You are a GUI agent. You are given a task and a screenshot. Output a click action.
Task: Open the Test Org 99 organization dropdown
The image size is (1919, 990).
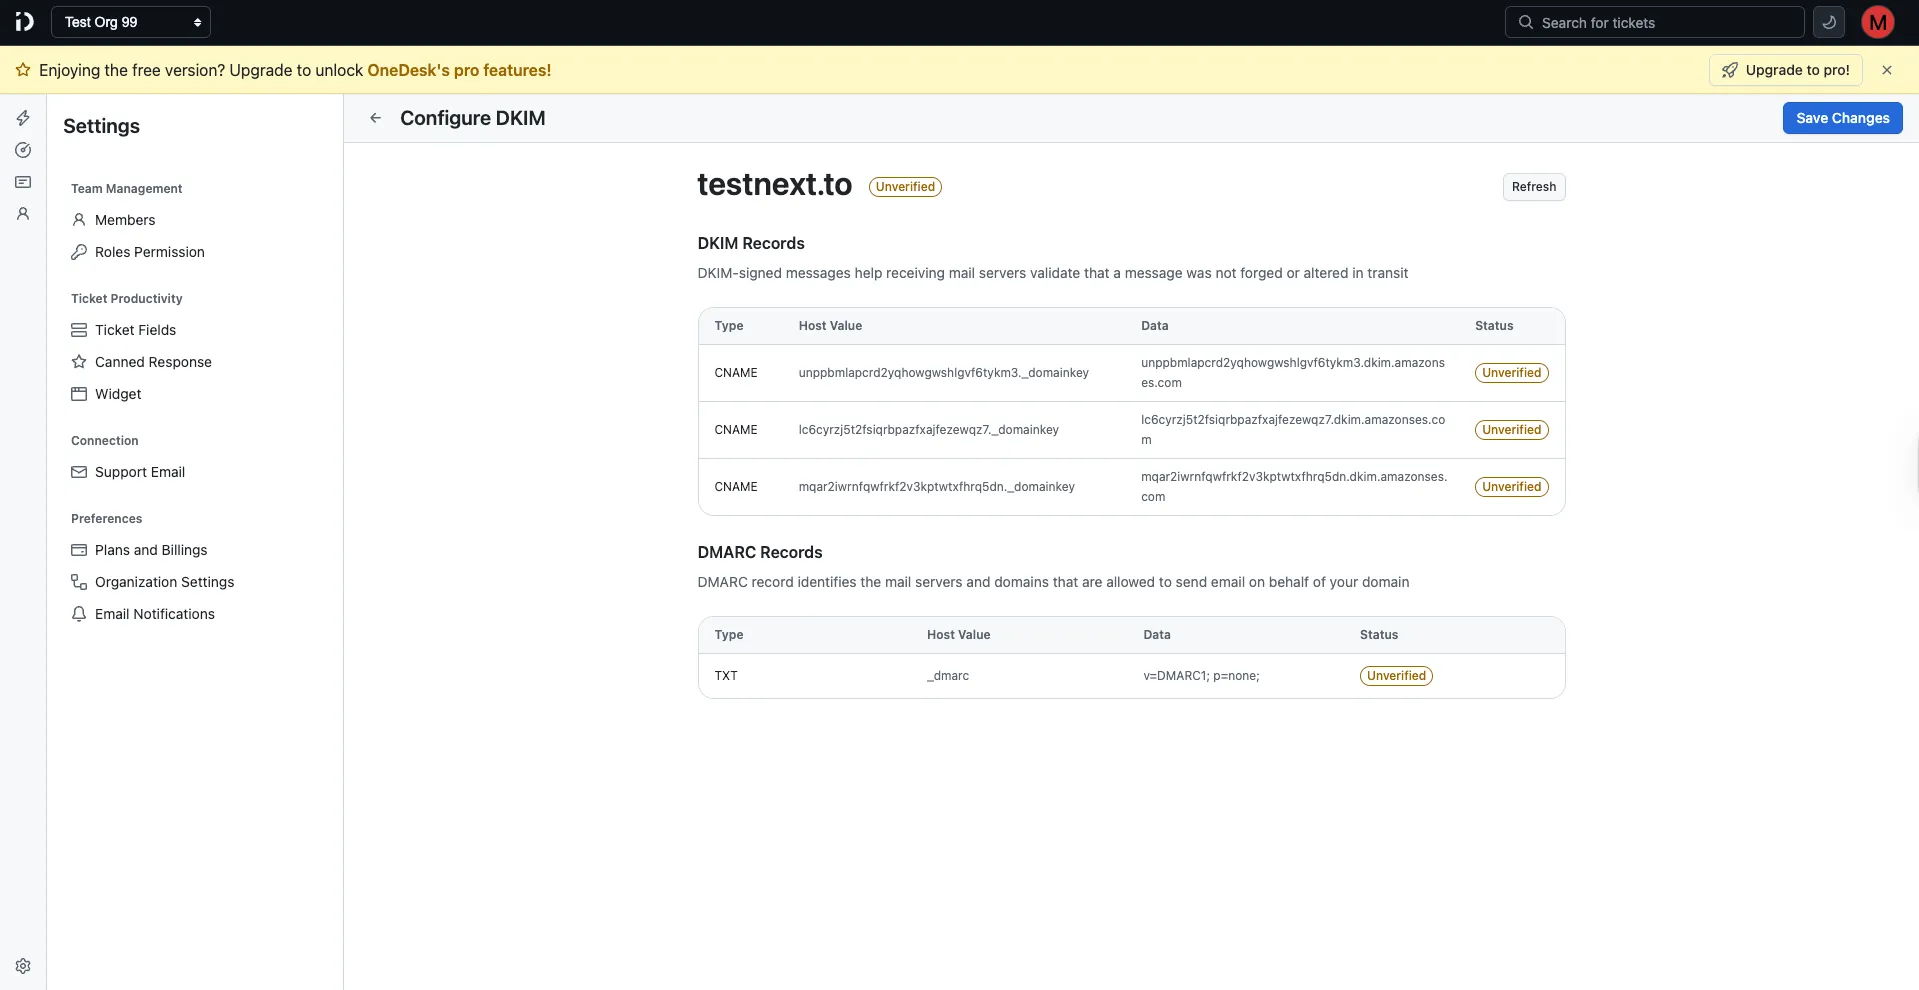click(x=130, y=21)
